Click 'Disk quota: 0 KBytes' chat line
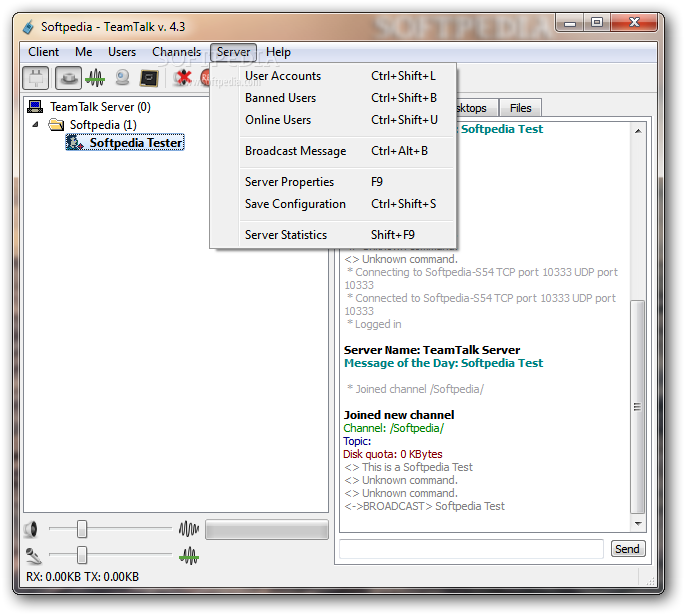 (x=393, y=454)
